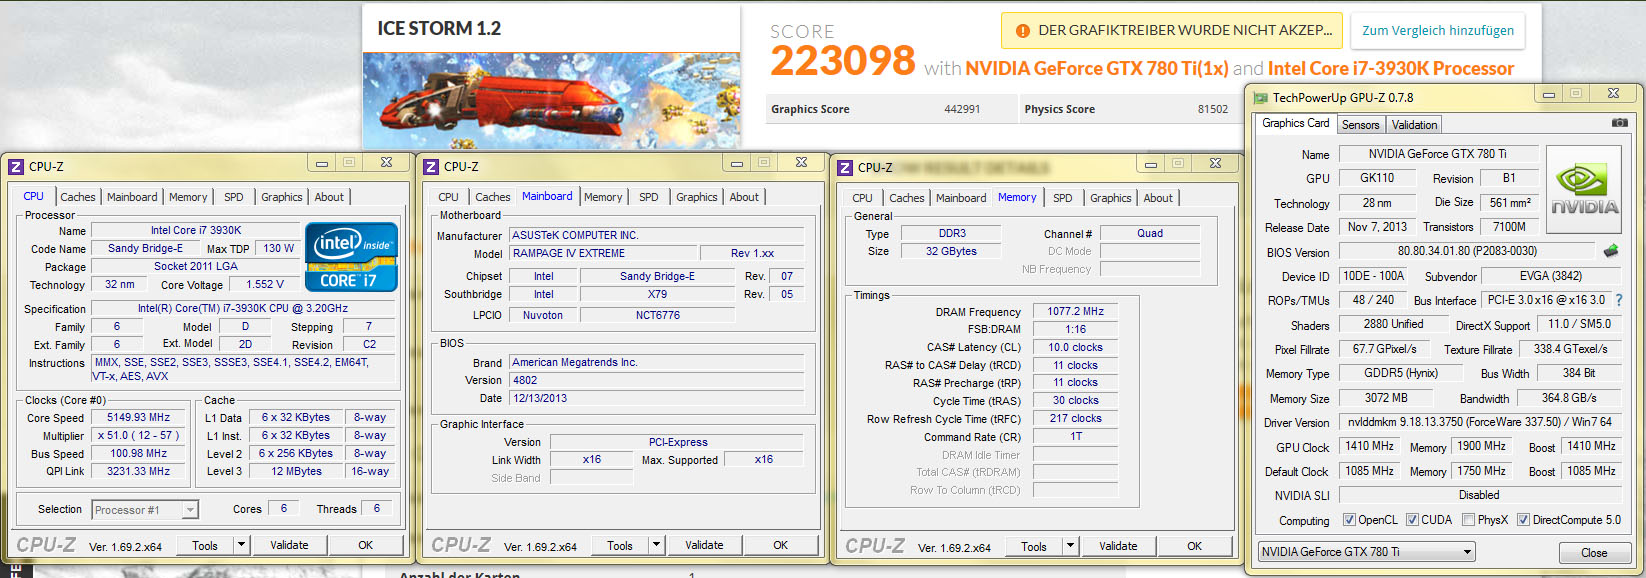Click the Ice Storm spaceship thumbnail image
The width and height of the screenshot is (1646, 578).
coord(552,101)
